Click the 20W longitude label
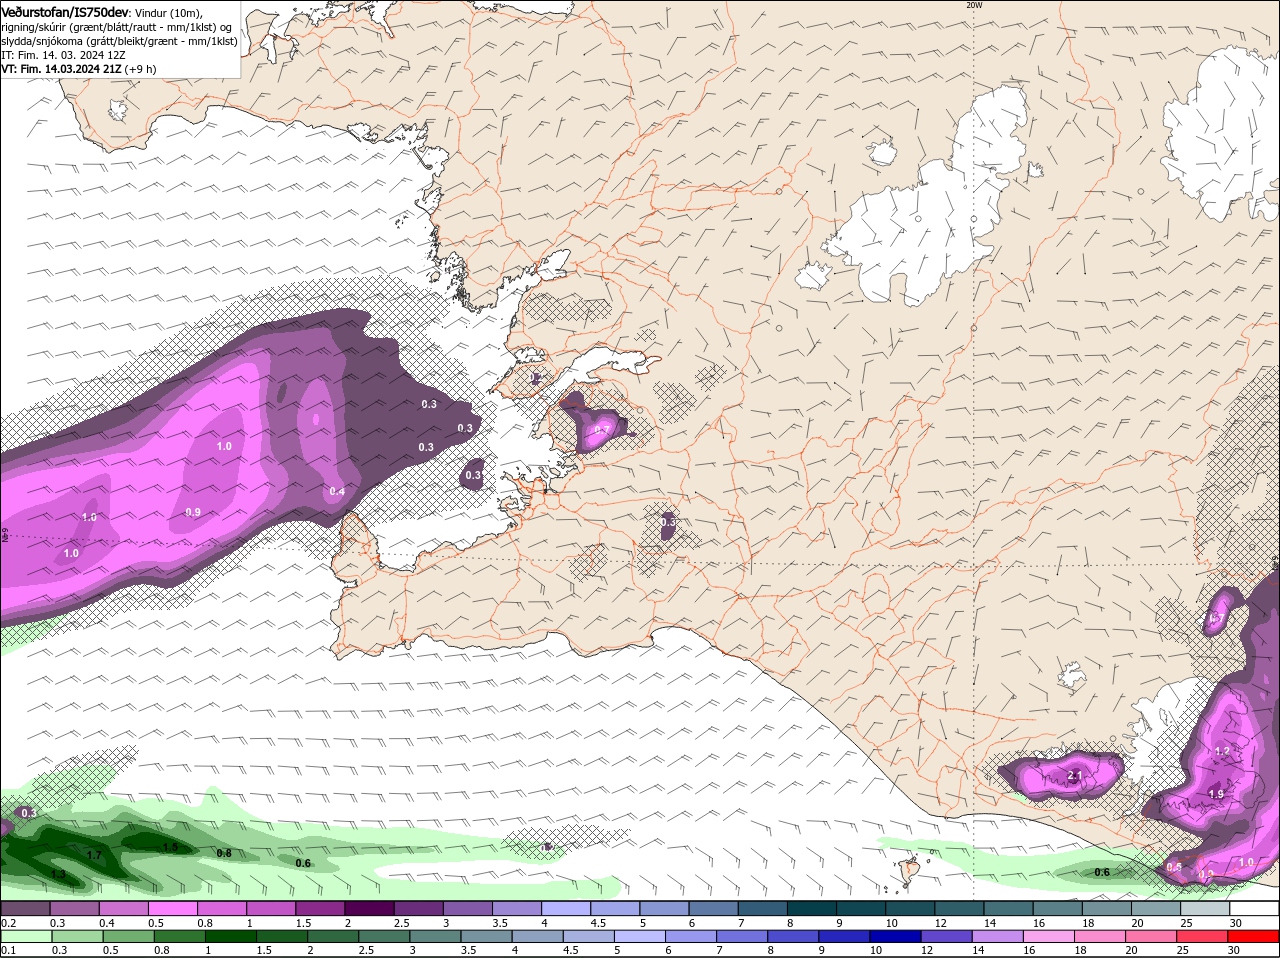Viewport: 1280px width, 958px height. click(974, 5)
